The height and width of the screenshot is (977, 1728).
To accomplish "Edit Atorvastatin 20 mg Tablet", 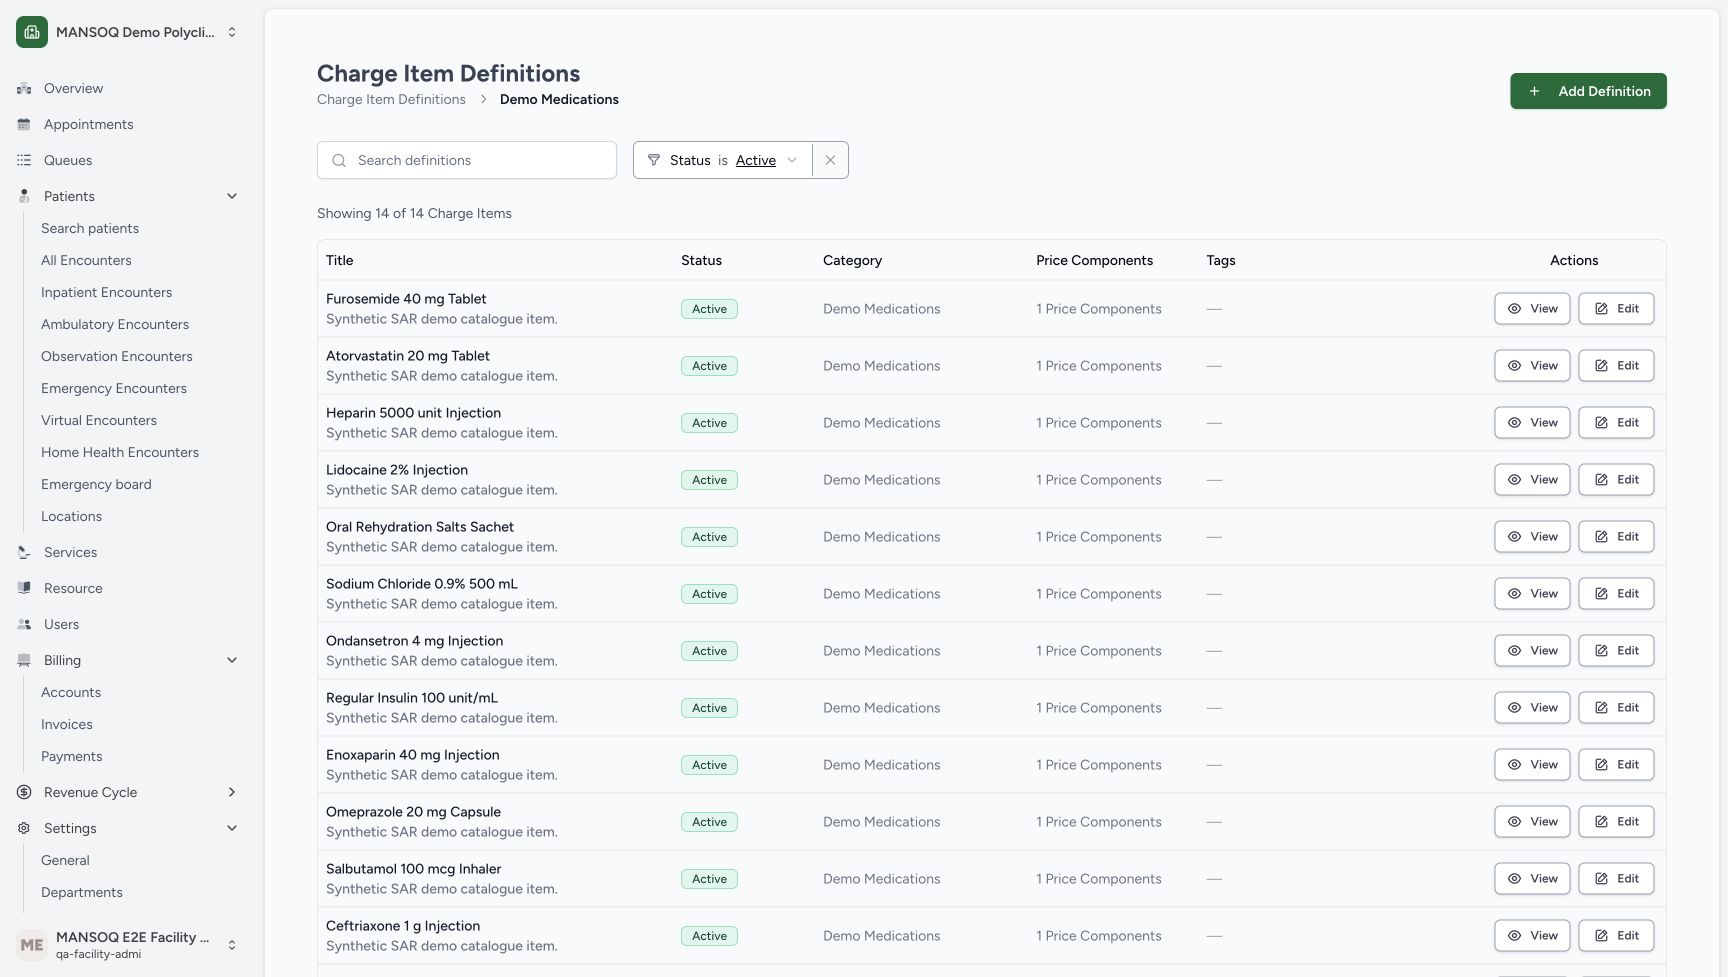I will click(x=1616, y=366).
